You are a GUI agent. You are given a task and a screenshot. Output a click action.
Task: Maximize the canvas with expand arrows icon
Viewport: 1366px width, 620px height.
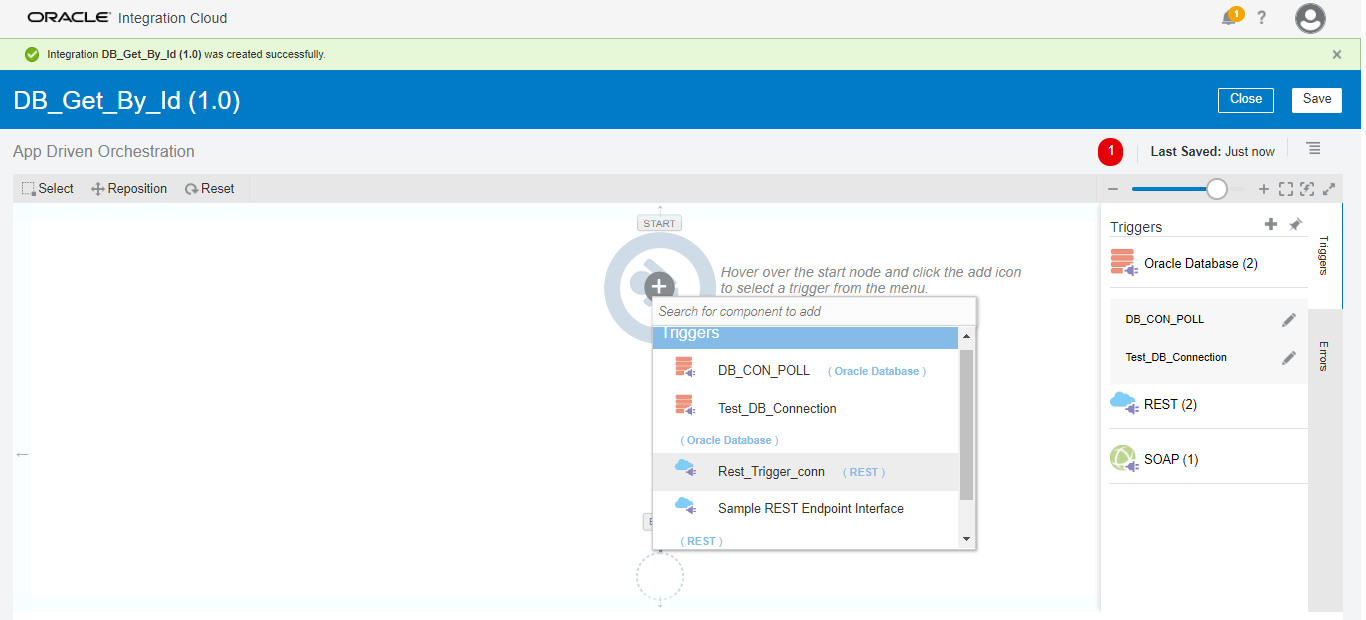(x=1329, y=189)
